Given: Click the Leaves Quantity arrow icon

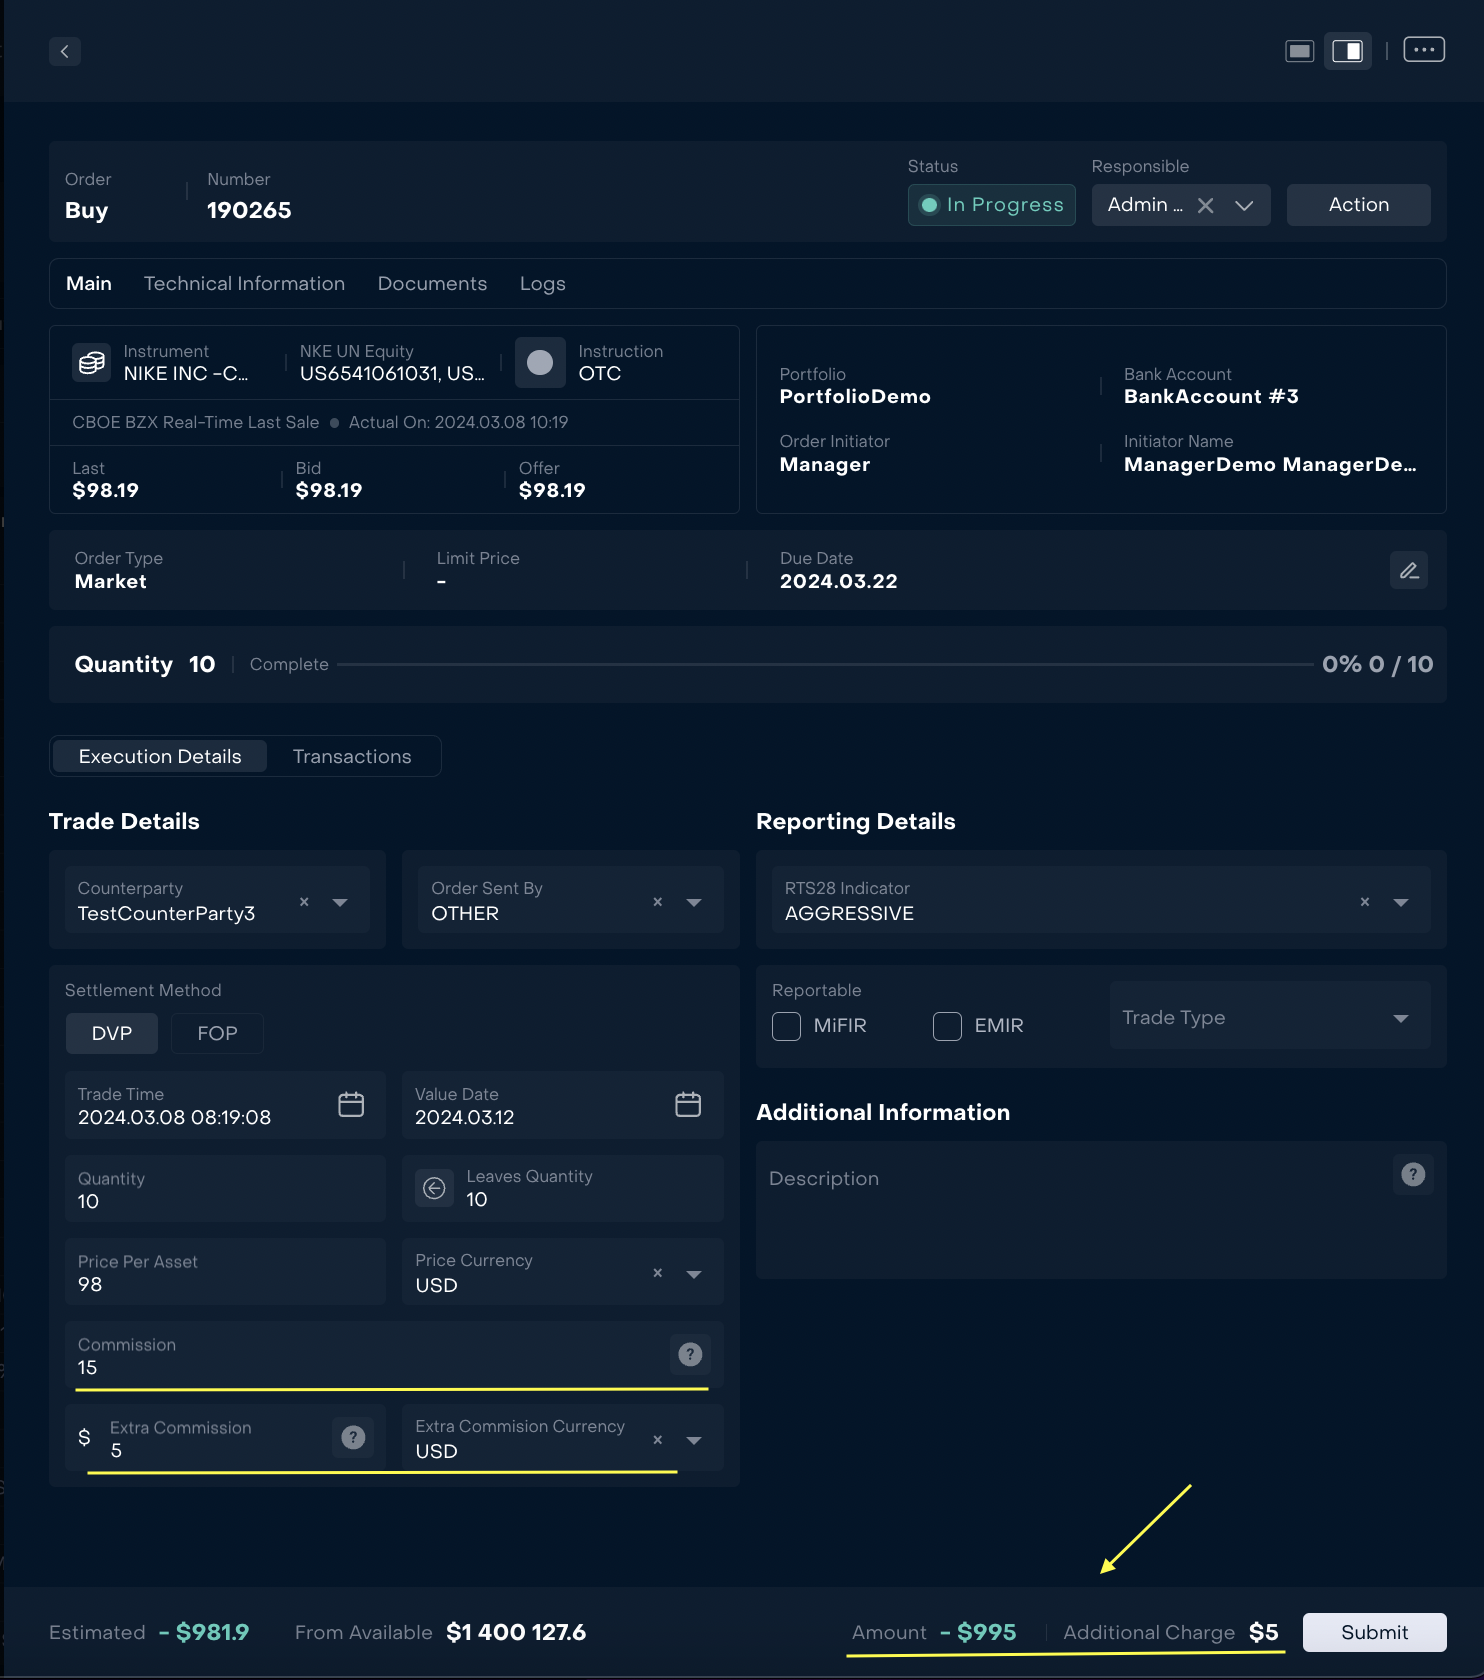Looking at the screenshot, I should (434, 1188).
